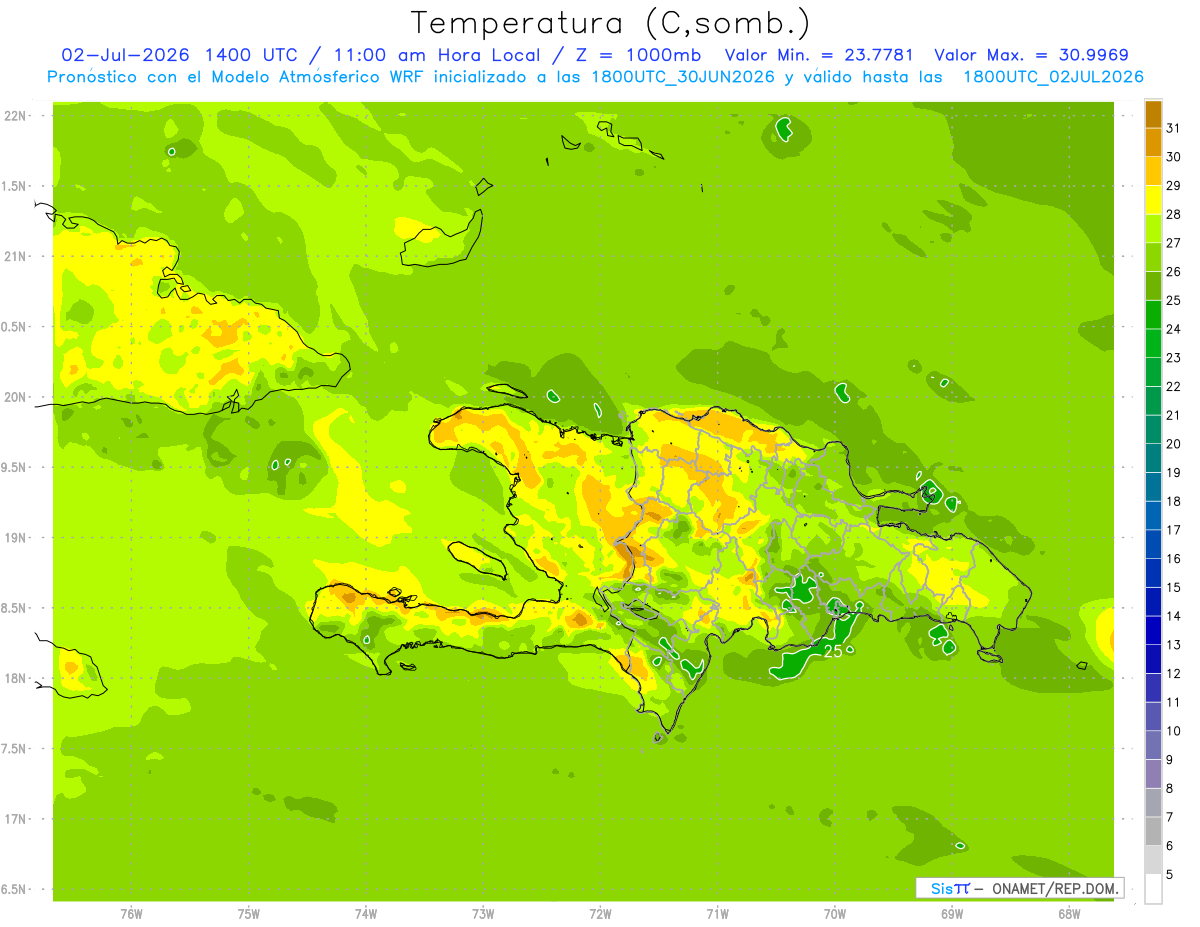Click the "1.5N" latitude tick label

pos(16,186)
